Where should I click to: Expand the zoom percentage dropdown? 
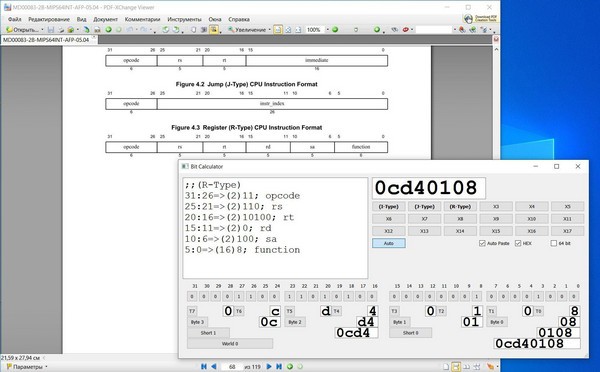(x=327, y=29)
